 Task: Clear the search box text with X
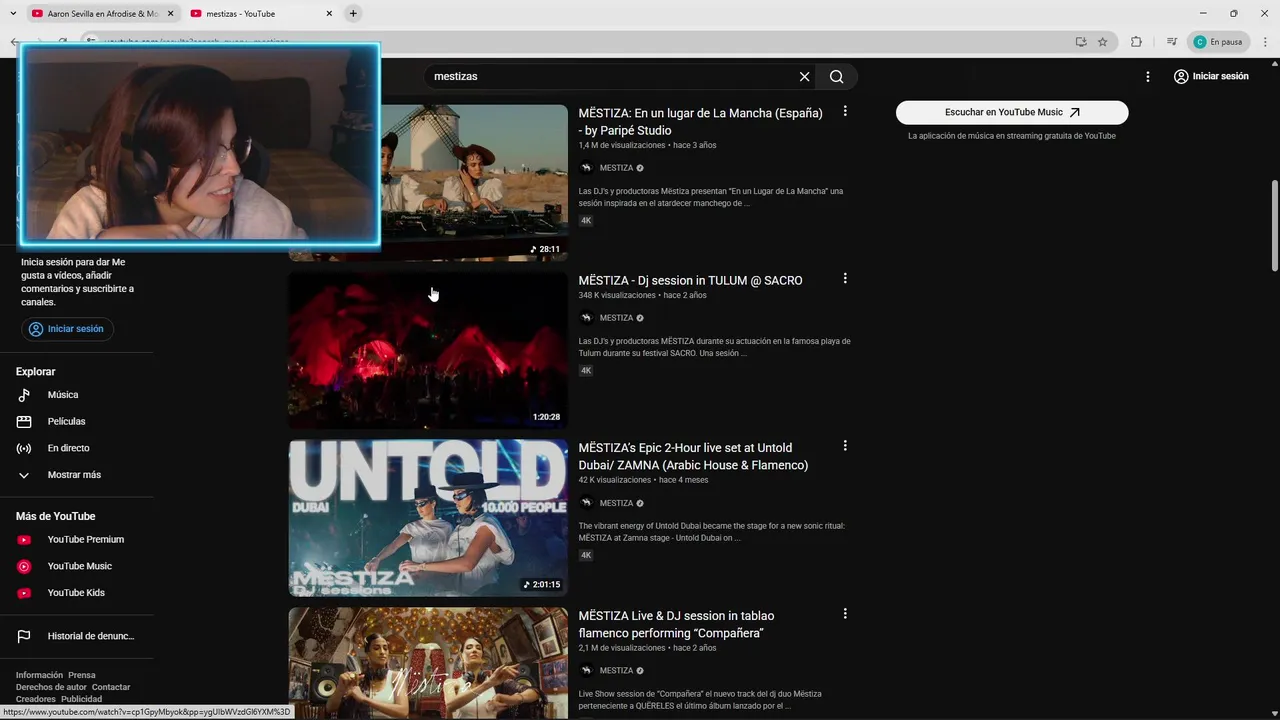point(804,76)
